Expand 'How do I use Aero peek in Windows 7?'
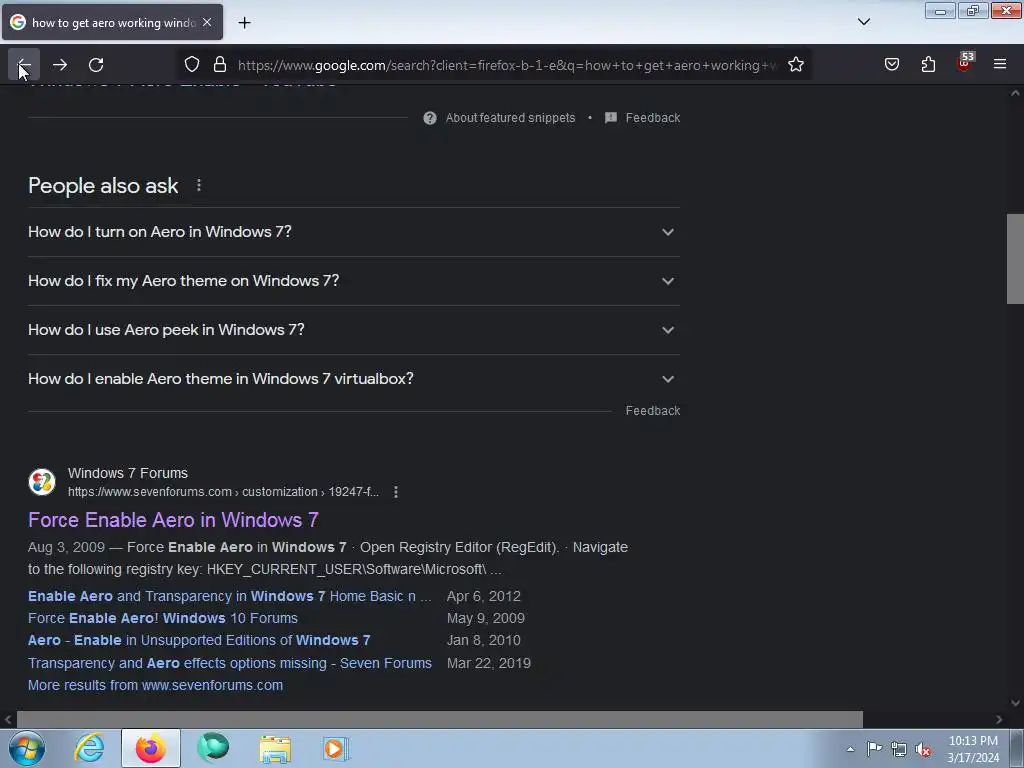Viewport: 1024px width, 768px height. coord(353,330)
